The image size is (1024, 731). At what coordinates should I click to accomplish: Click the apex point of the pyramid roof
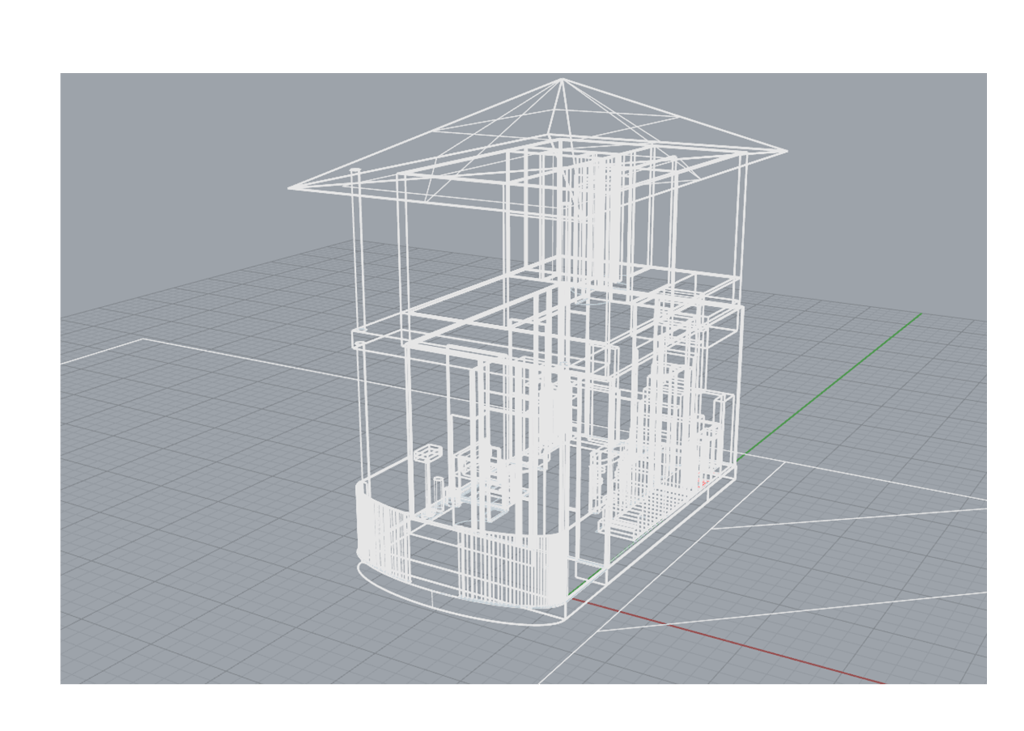(x=562, y=79)
